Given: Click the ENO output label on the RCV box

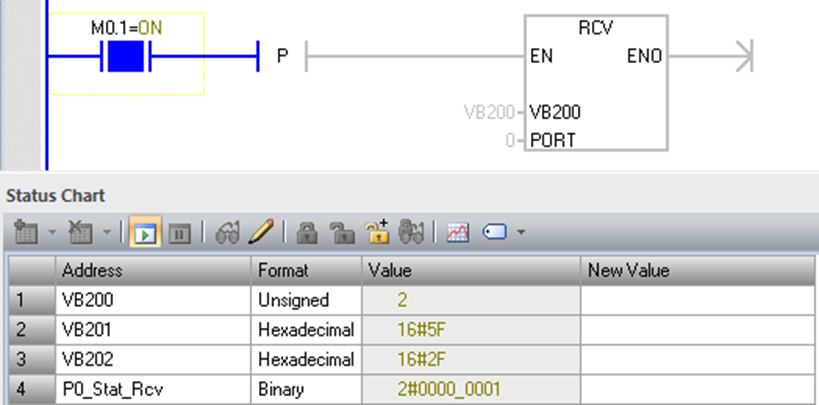Looking at the screenshot, I should [x=645, y=56].
